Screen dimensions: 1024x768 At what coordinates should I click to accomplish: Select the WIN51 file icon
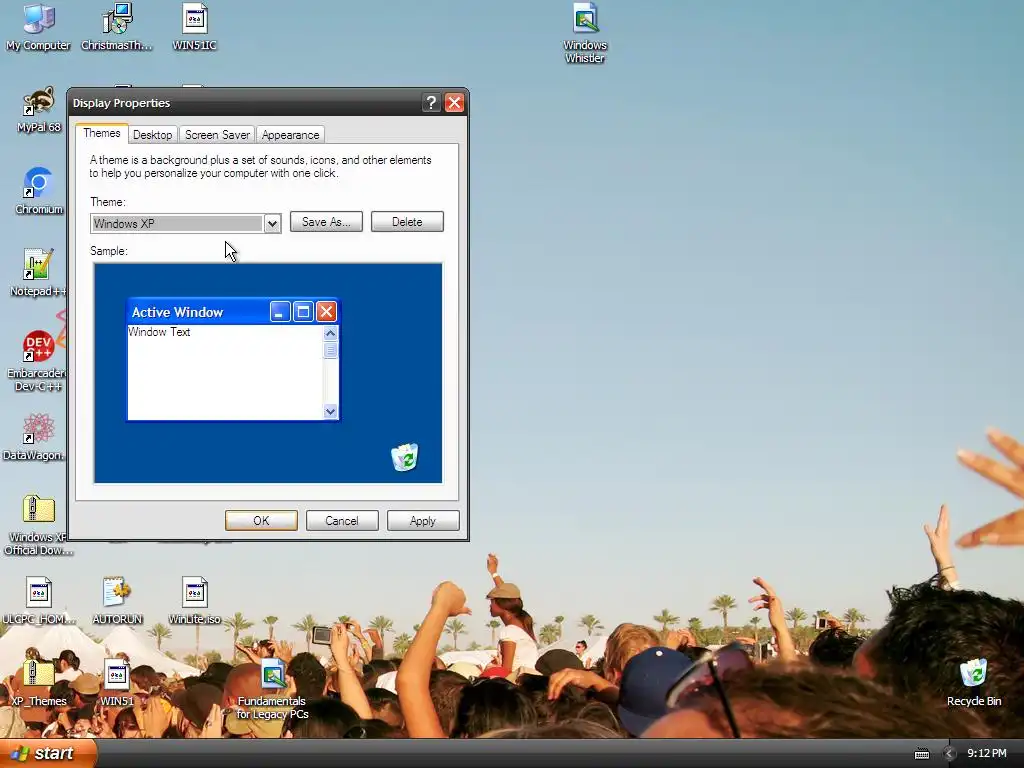[x=117, y=683]
